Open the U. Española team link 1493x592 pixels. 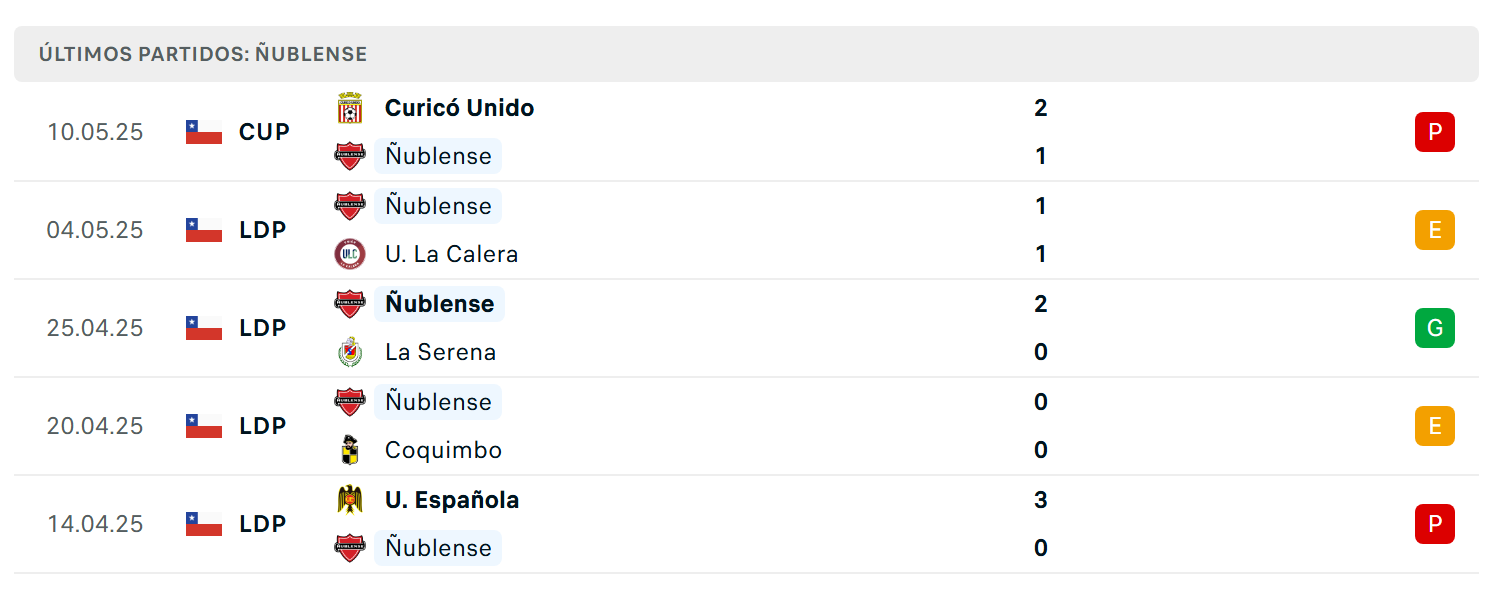[452, 500]
